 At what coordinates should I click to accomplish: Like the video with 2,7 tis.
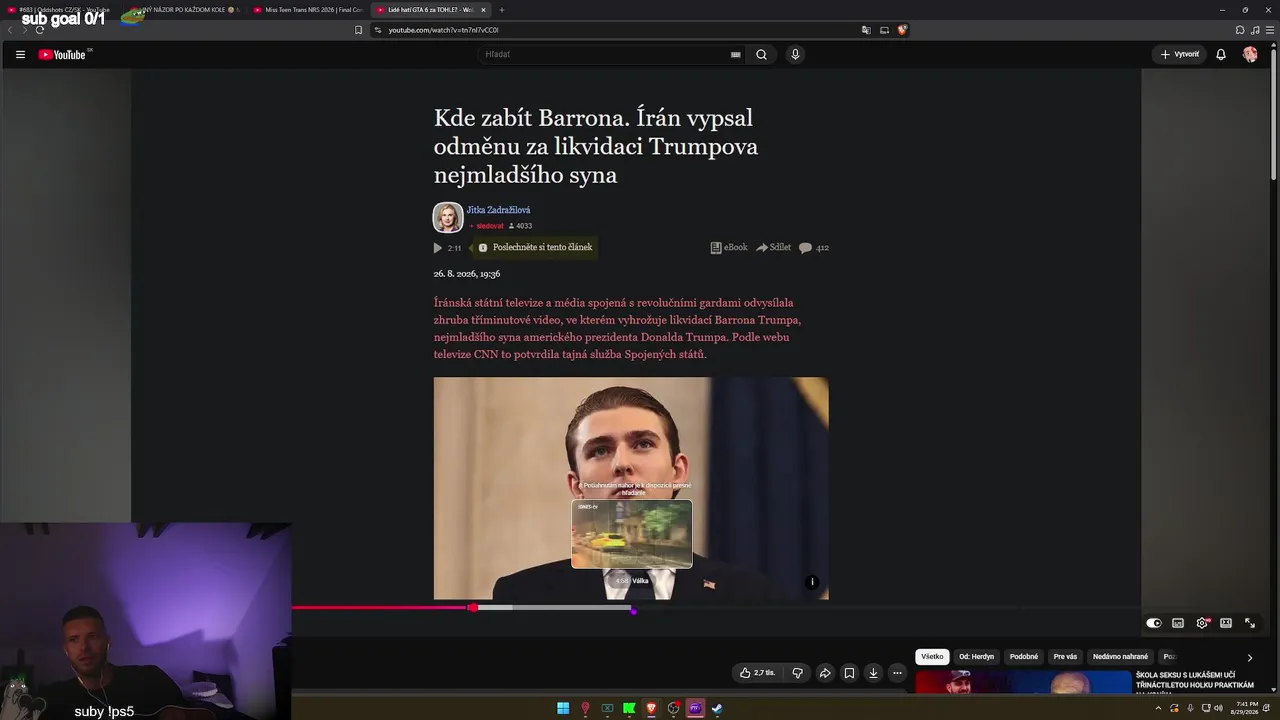pyautogui.click(x=757, y=673)
